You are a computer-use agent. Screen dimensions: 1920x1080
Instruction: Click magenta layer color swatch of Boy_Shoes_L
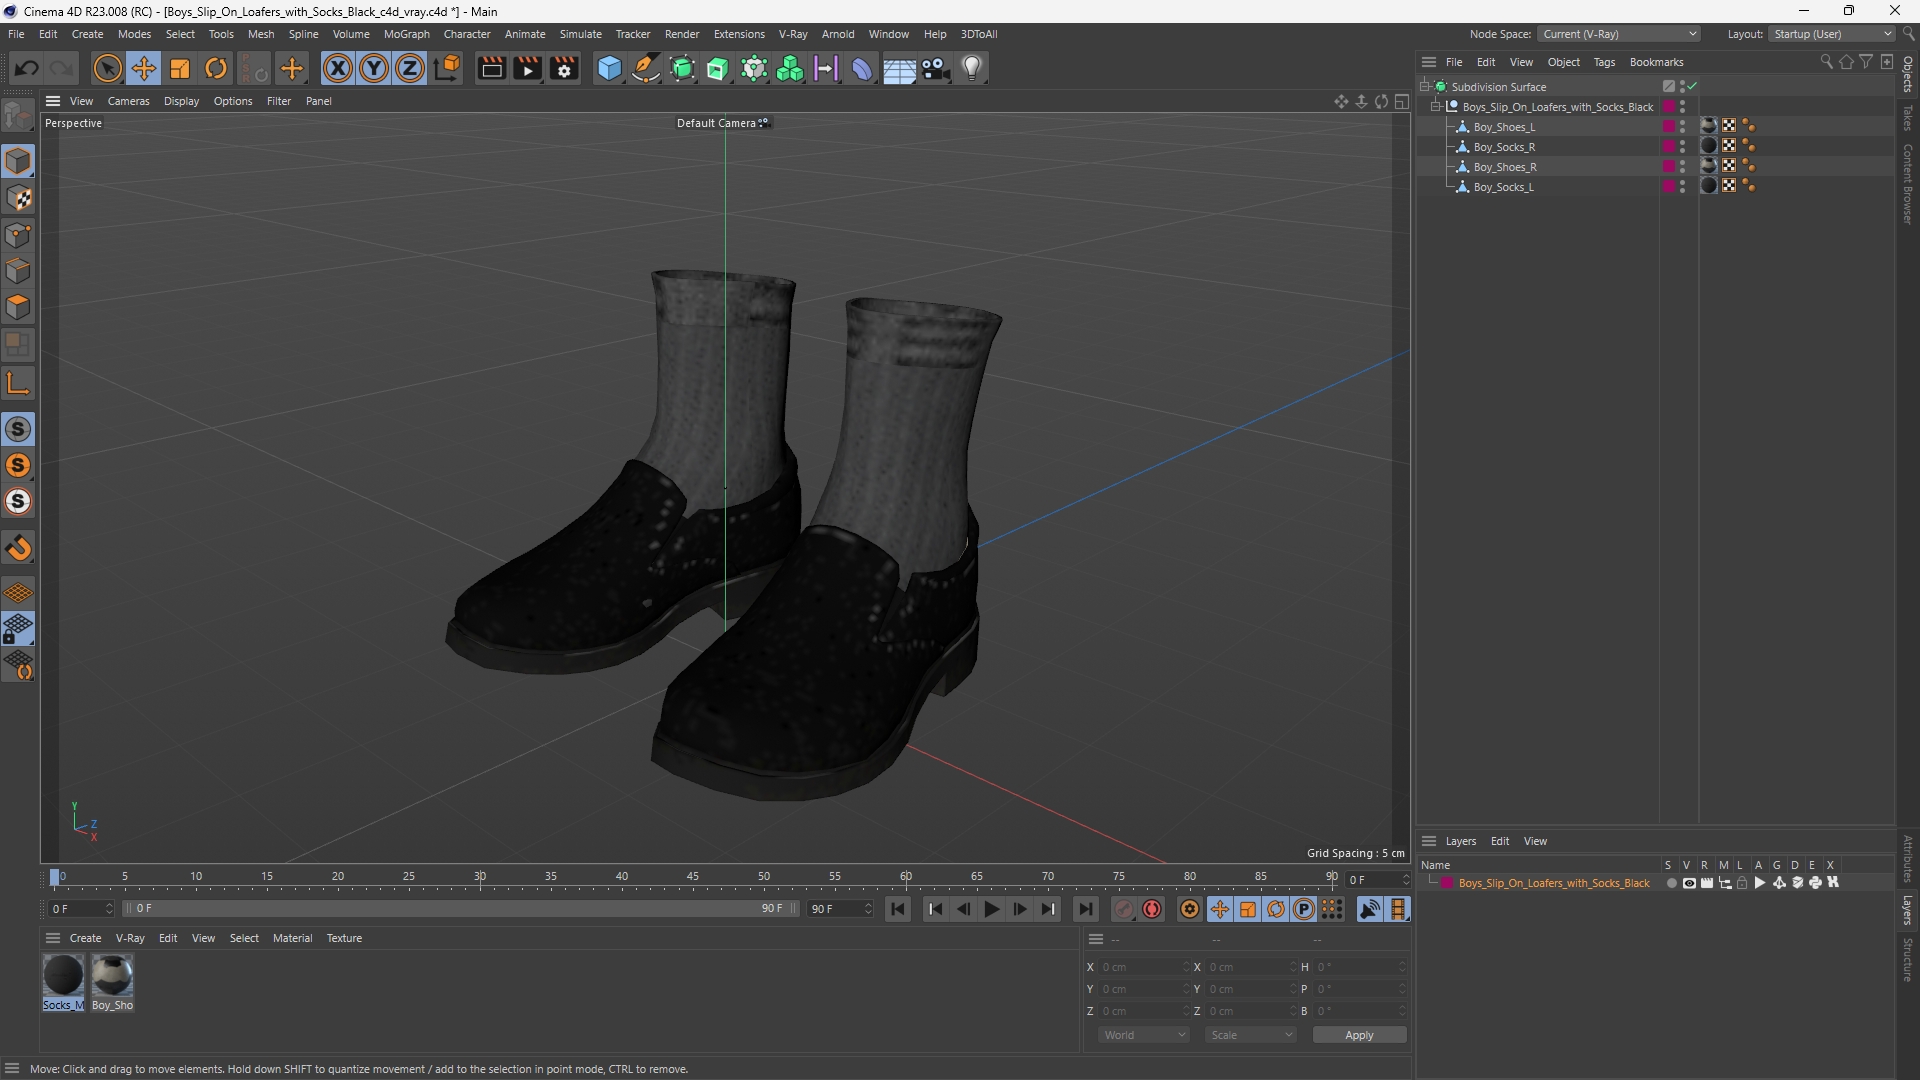click(1668, 127)
